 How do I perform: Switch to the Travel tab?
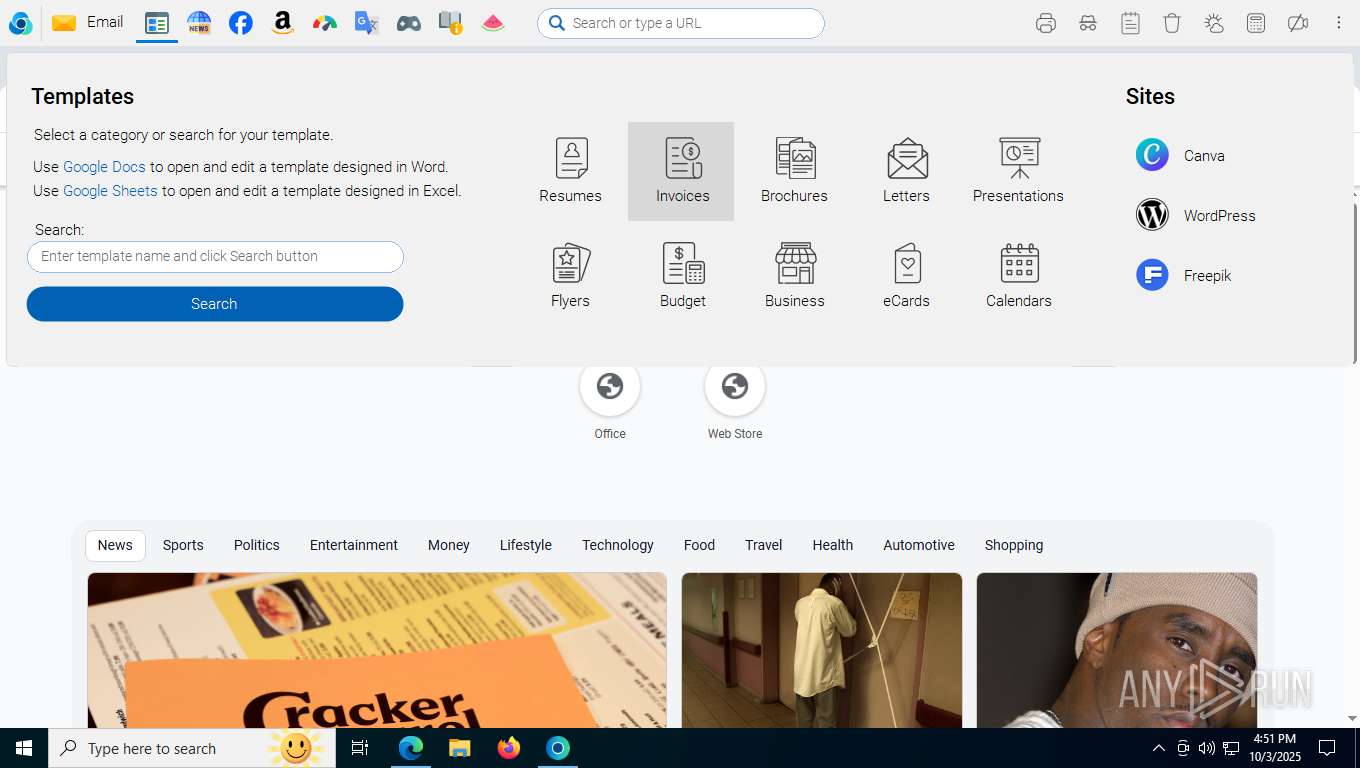coord(763,545)
